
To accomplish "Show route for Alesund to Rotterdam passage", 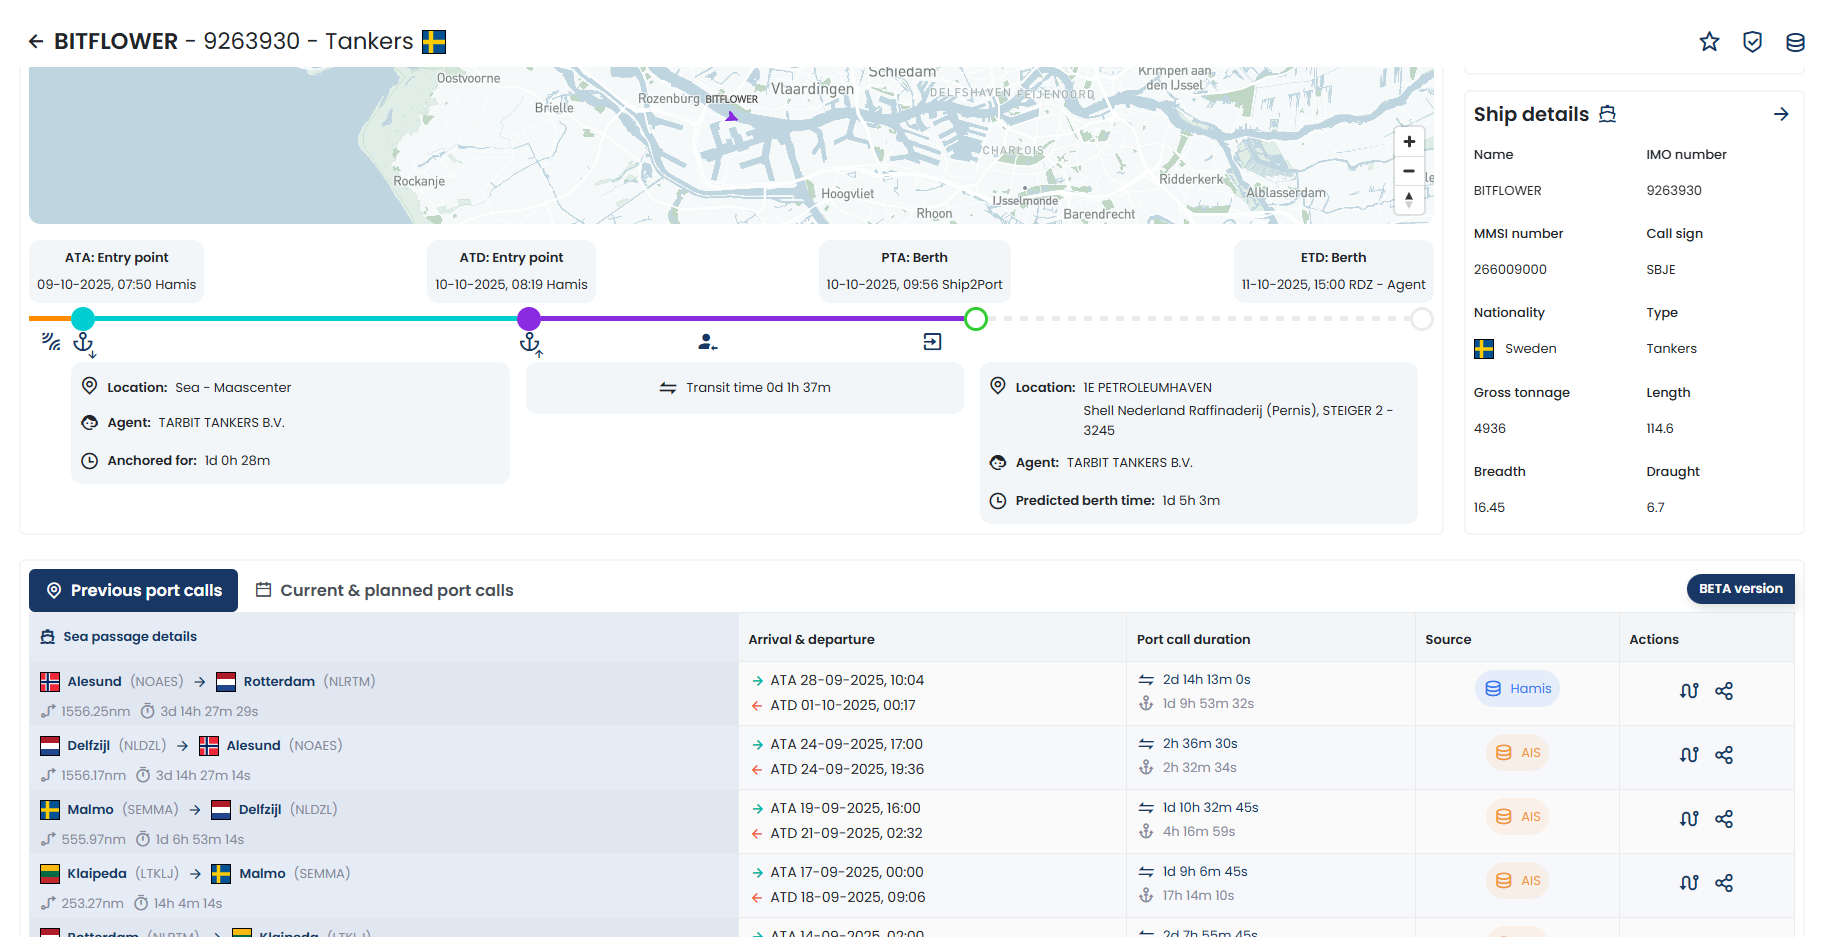I will 1689,690.
